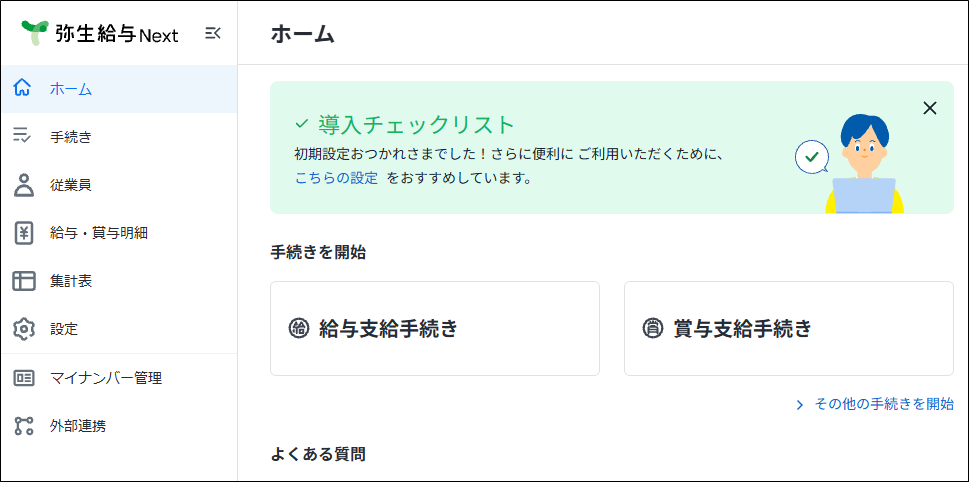This screenshot has height=482, width=969.
Task: Start the 賞与支給手続き card
Action: click(x=788, y=328)
